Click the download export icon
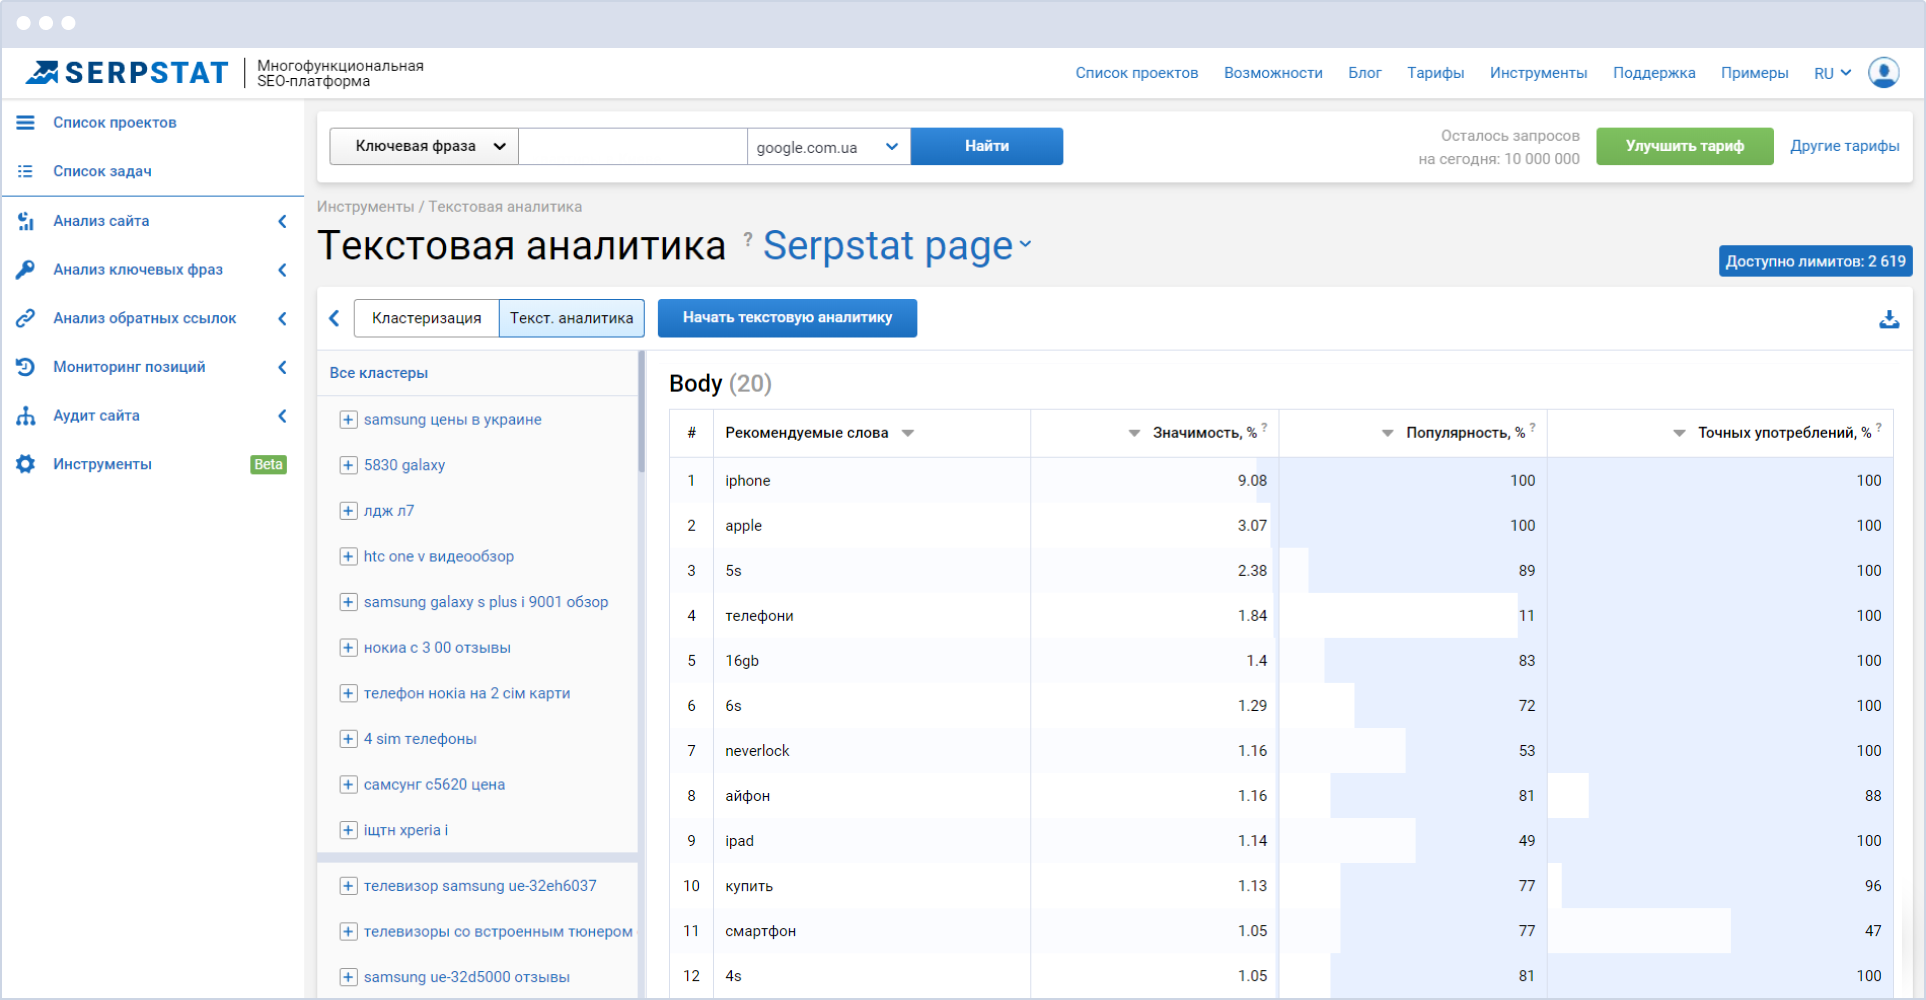Image resolution: width=1926 pixels, height=1000 pixels. pos(1889,319)
